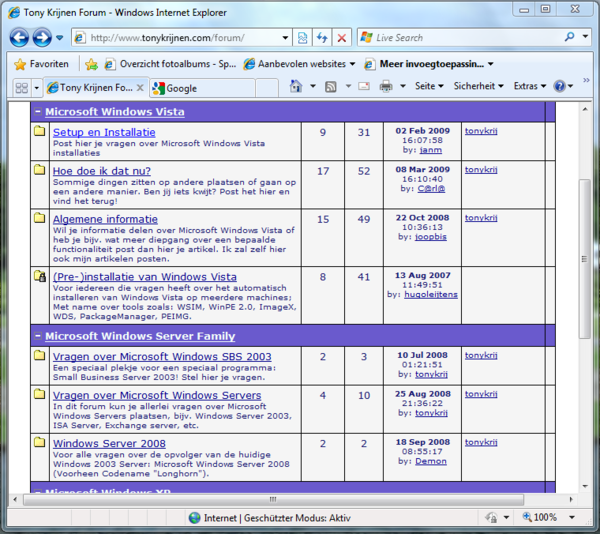Open the tab list dropdown arrow
This screenshot has width=600, height=534.
point(37,88)
